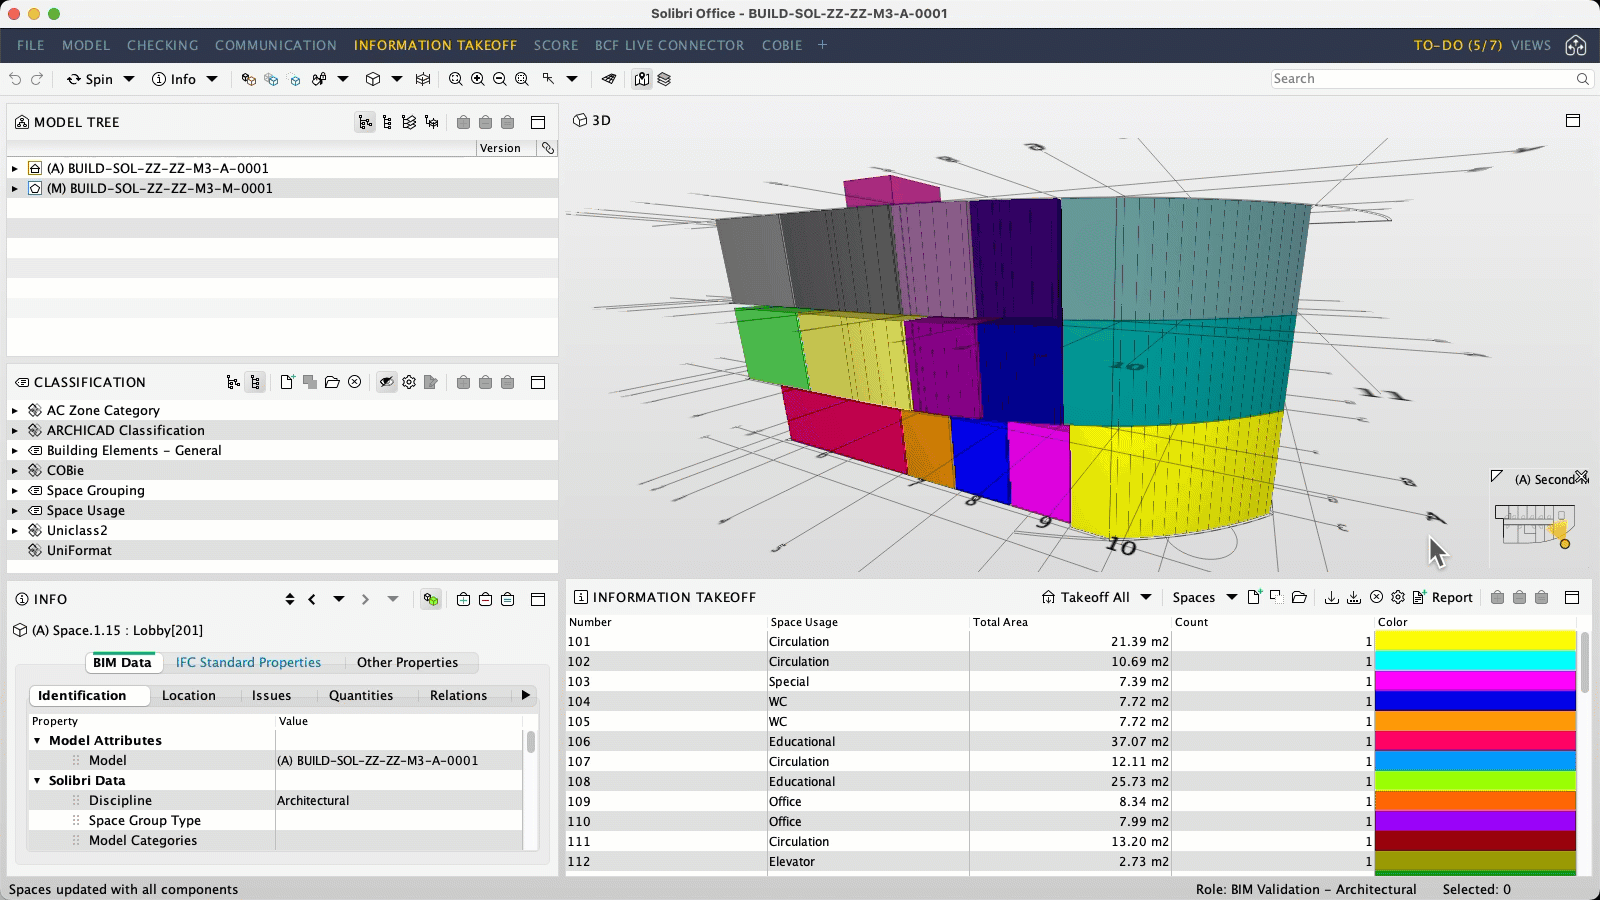Toggle the eye visibility icon in Classification
Screen dimensions: 1600x900
[x=386, y=382]
